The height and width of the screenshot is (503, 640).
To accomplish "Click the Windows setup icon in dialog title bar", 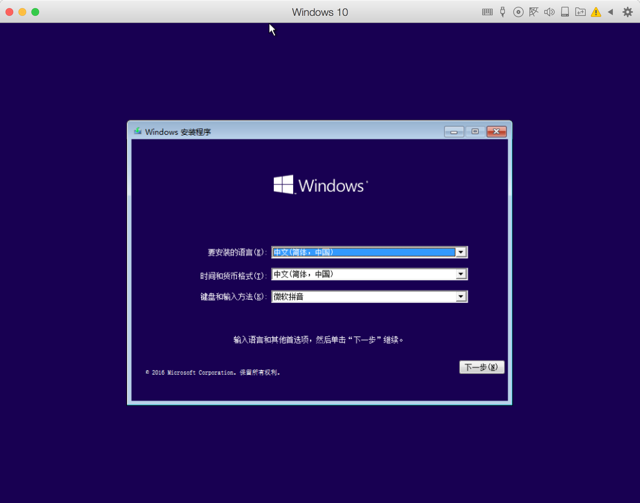I will tap(138, 131).
